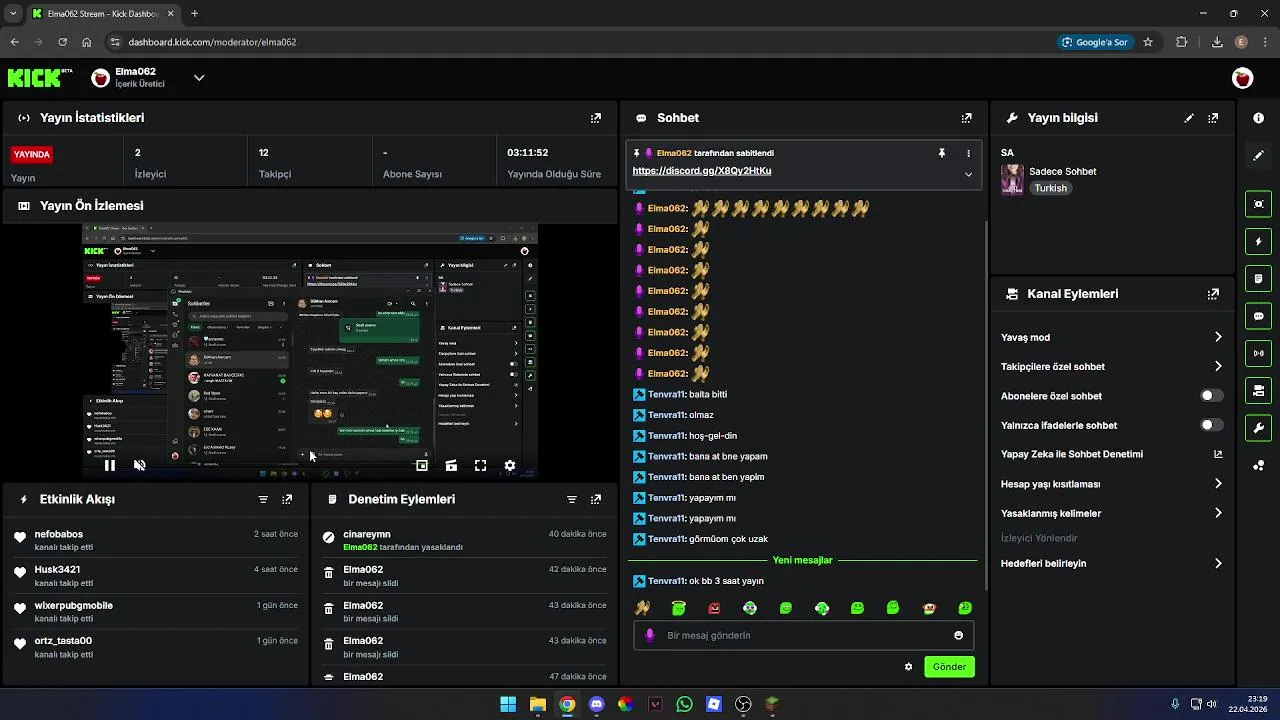This screenshot has width=1280, height=720.
Task: Reload the page in Chrome
Action: click(x=62, y=42)
